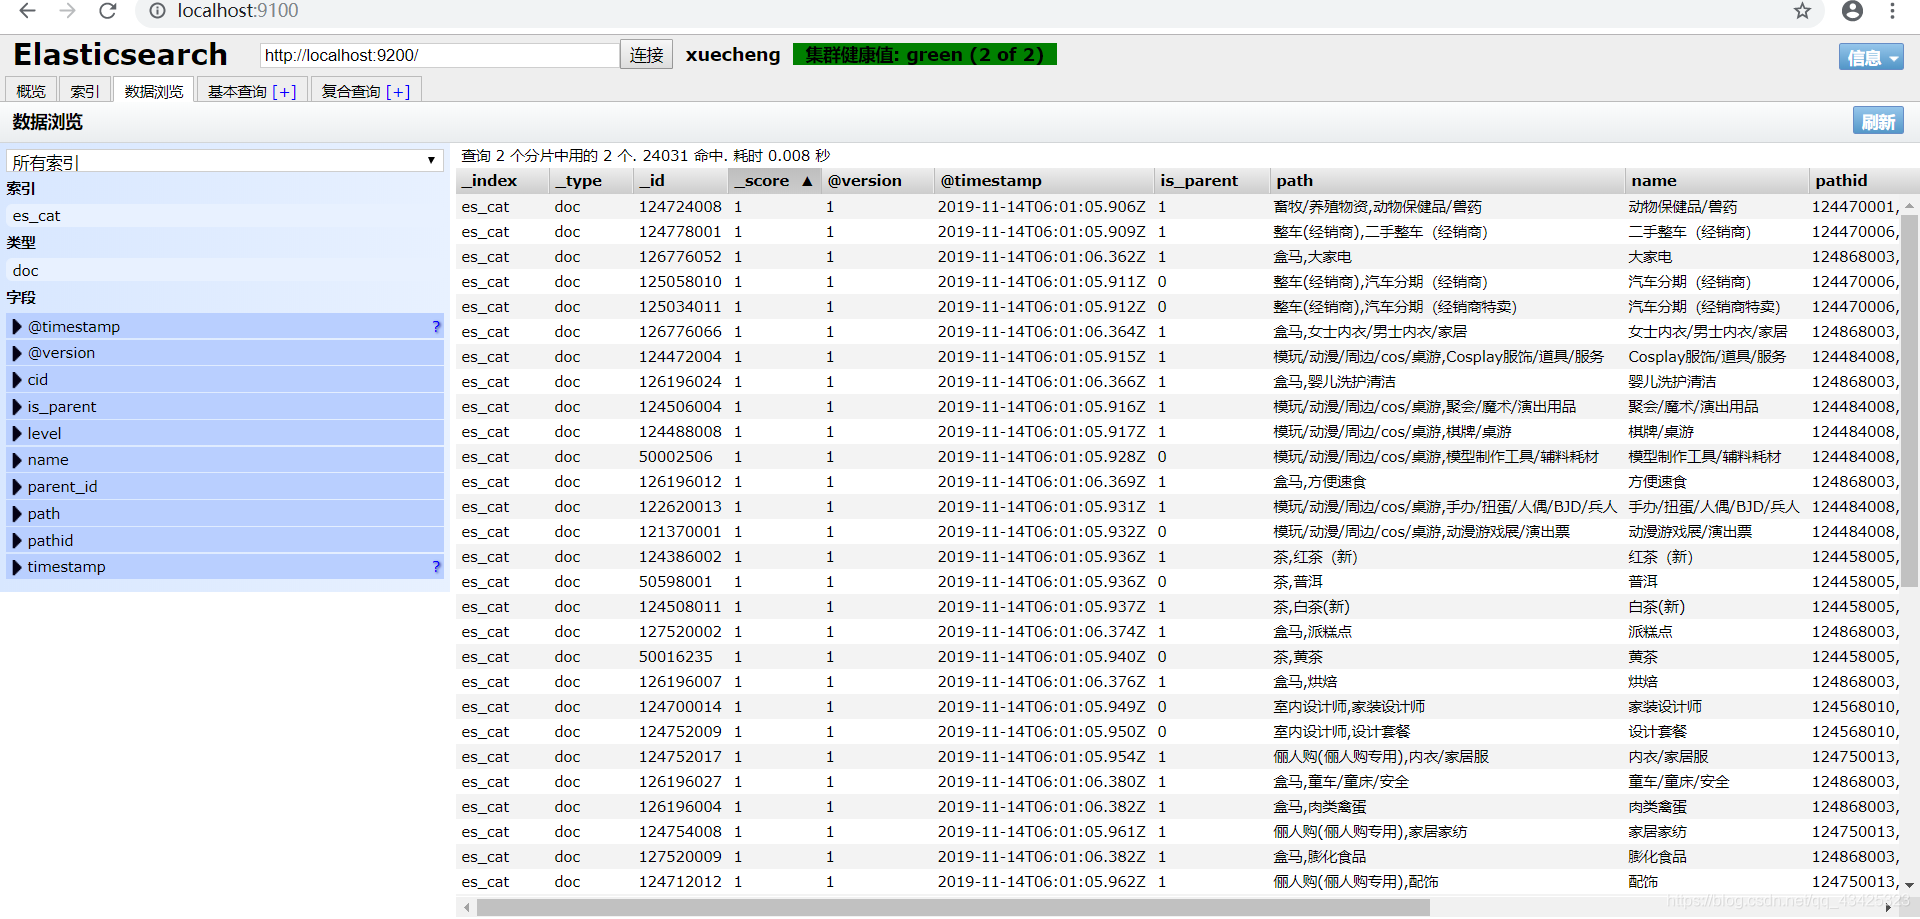Sort by the path column header
This screenshot has height=919, width=1920.
pos(1446,181)
